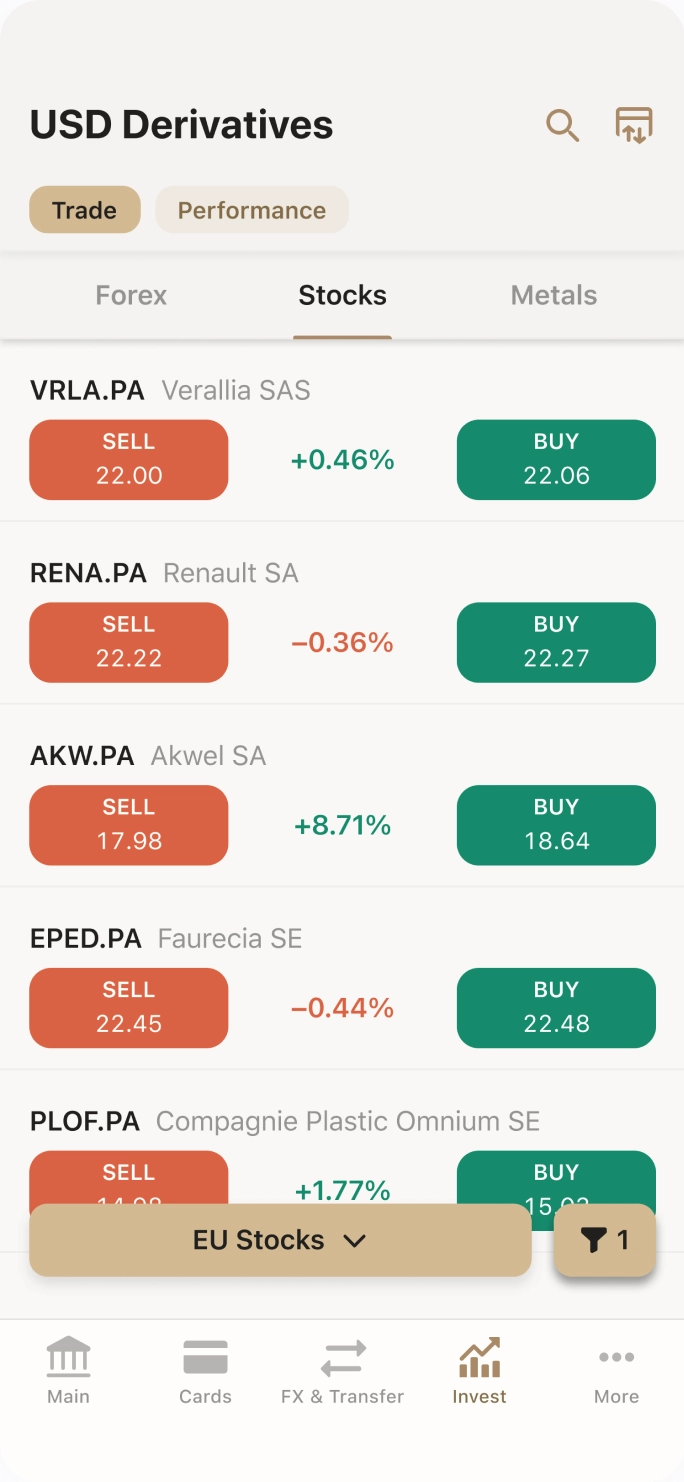Open the search magnifier icon
The image size is (684, 1482).
click(x=562, y=126)
